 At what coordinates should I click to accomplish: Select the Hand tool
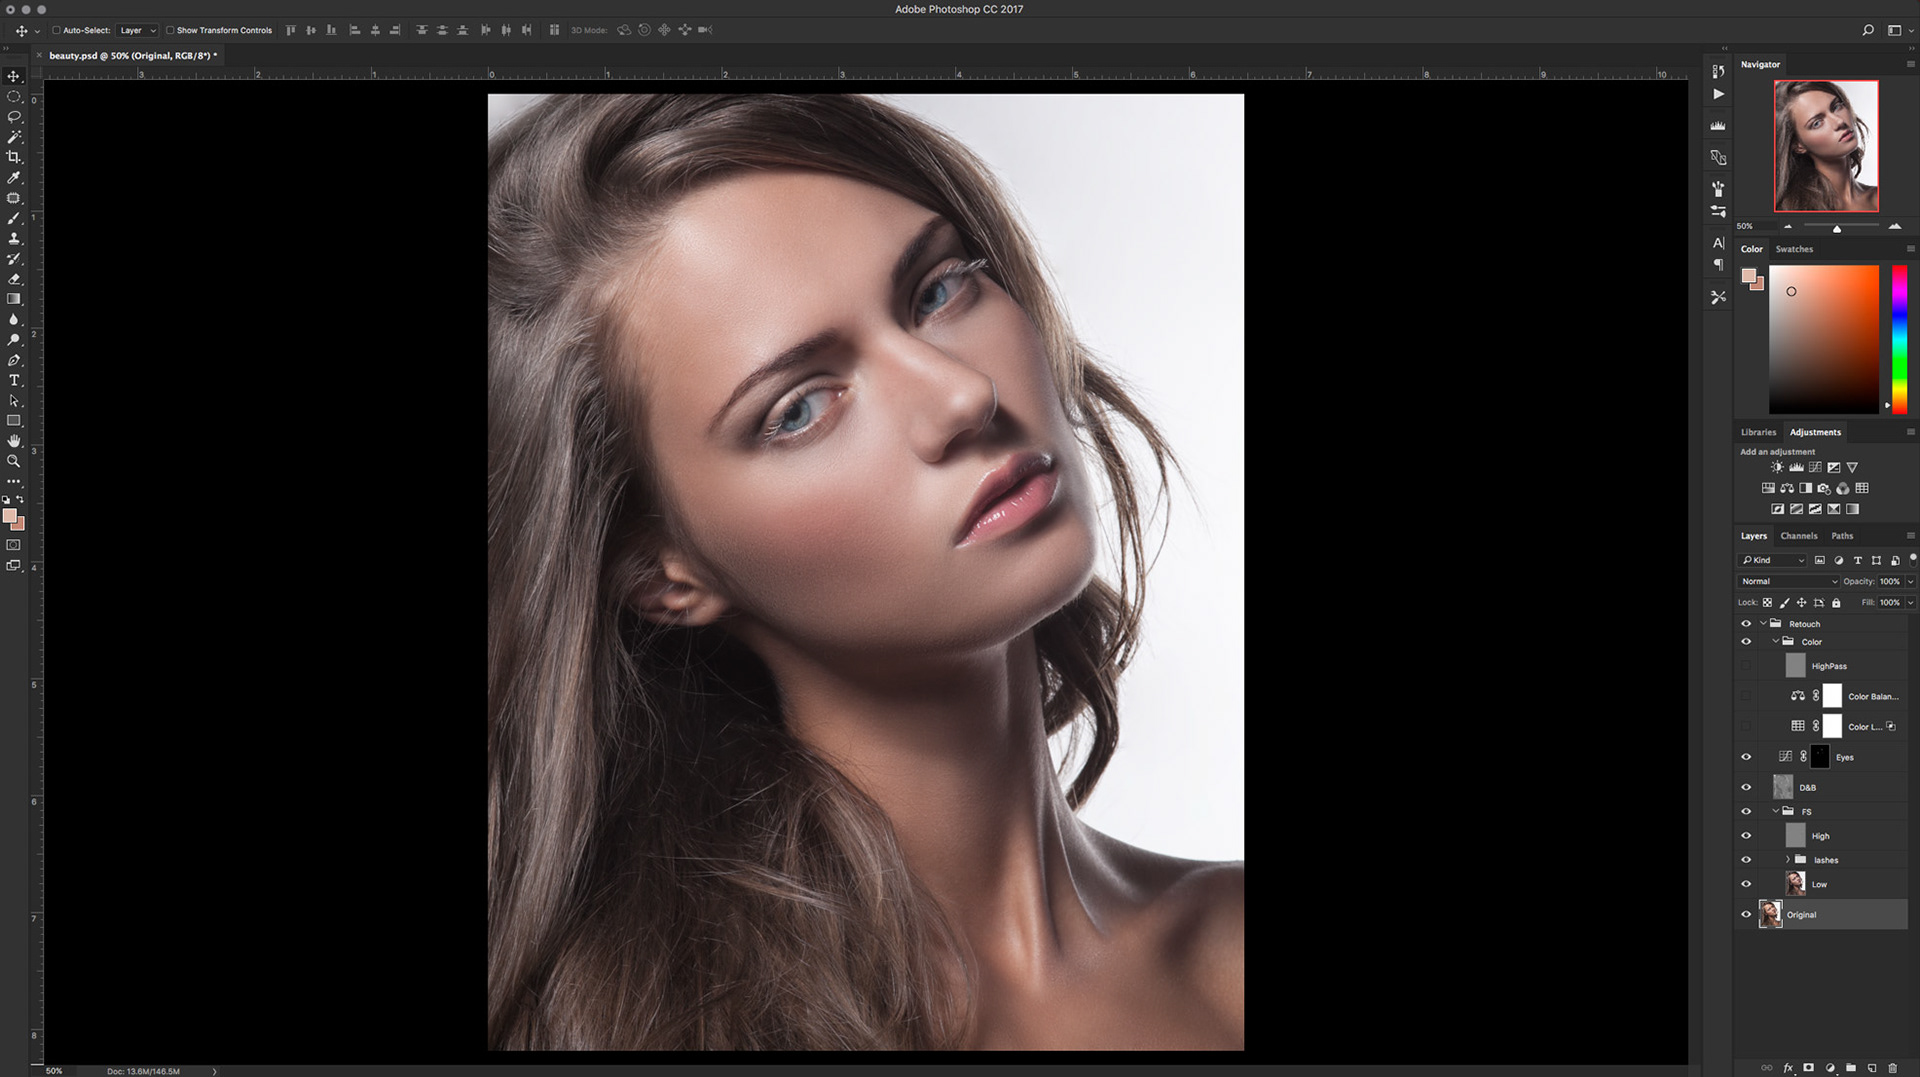[x=14, y=441]
